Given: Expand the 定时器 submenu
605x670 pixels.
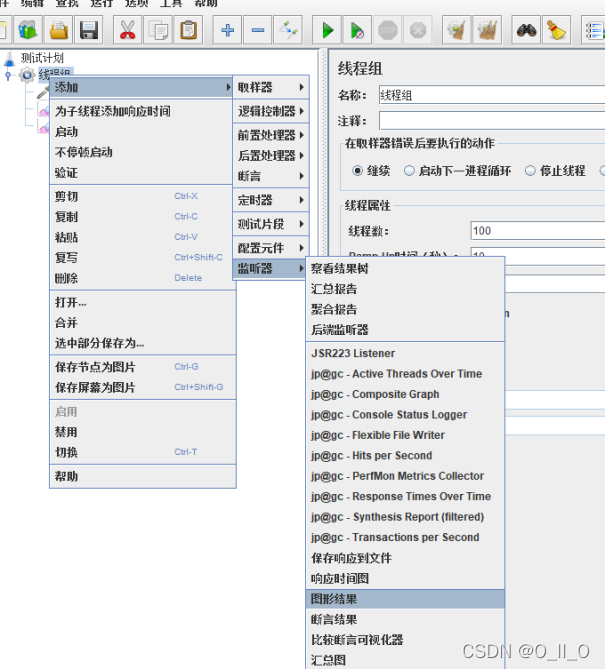Looking at the screenshot, I should pyautogui.click(x=270, y=200).
